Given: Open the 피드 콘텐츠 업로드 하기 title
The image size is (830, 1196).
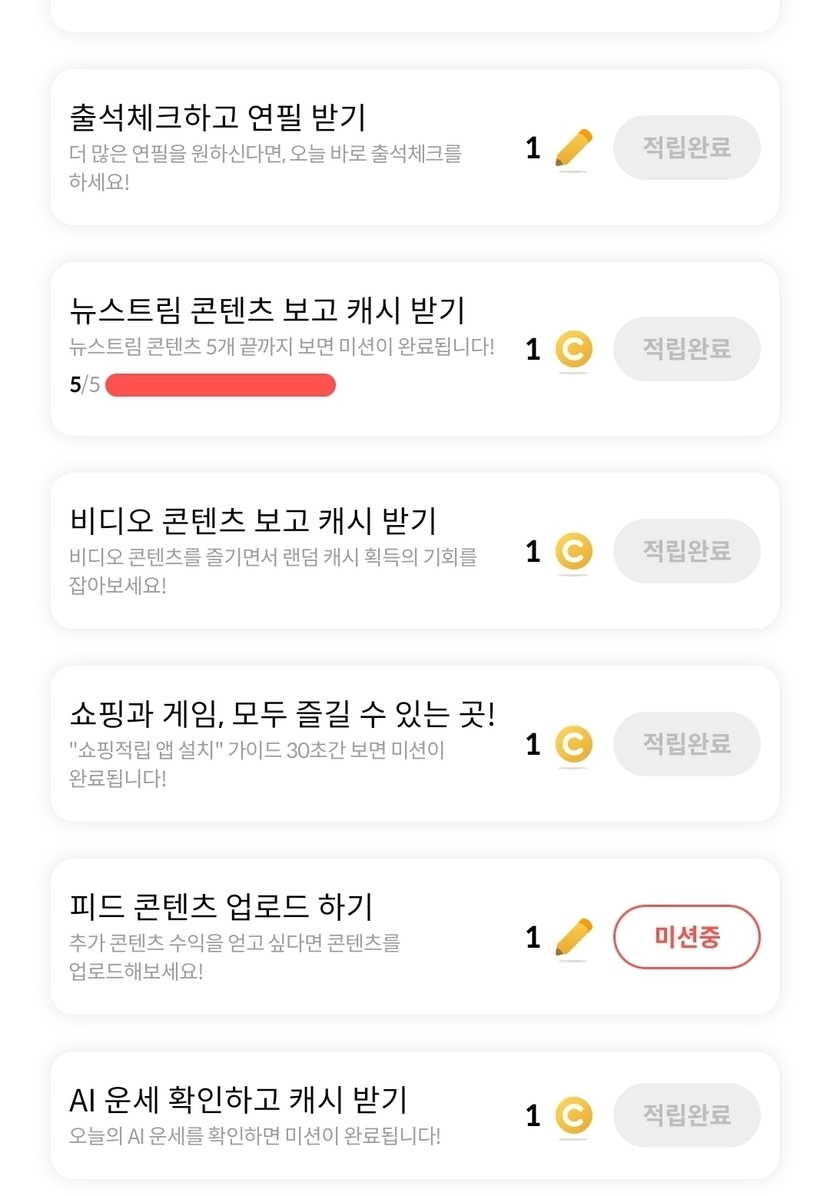Looking at the screenshot, I should 221,907.
